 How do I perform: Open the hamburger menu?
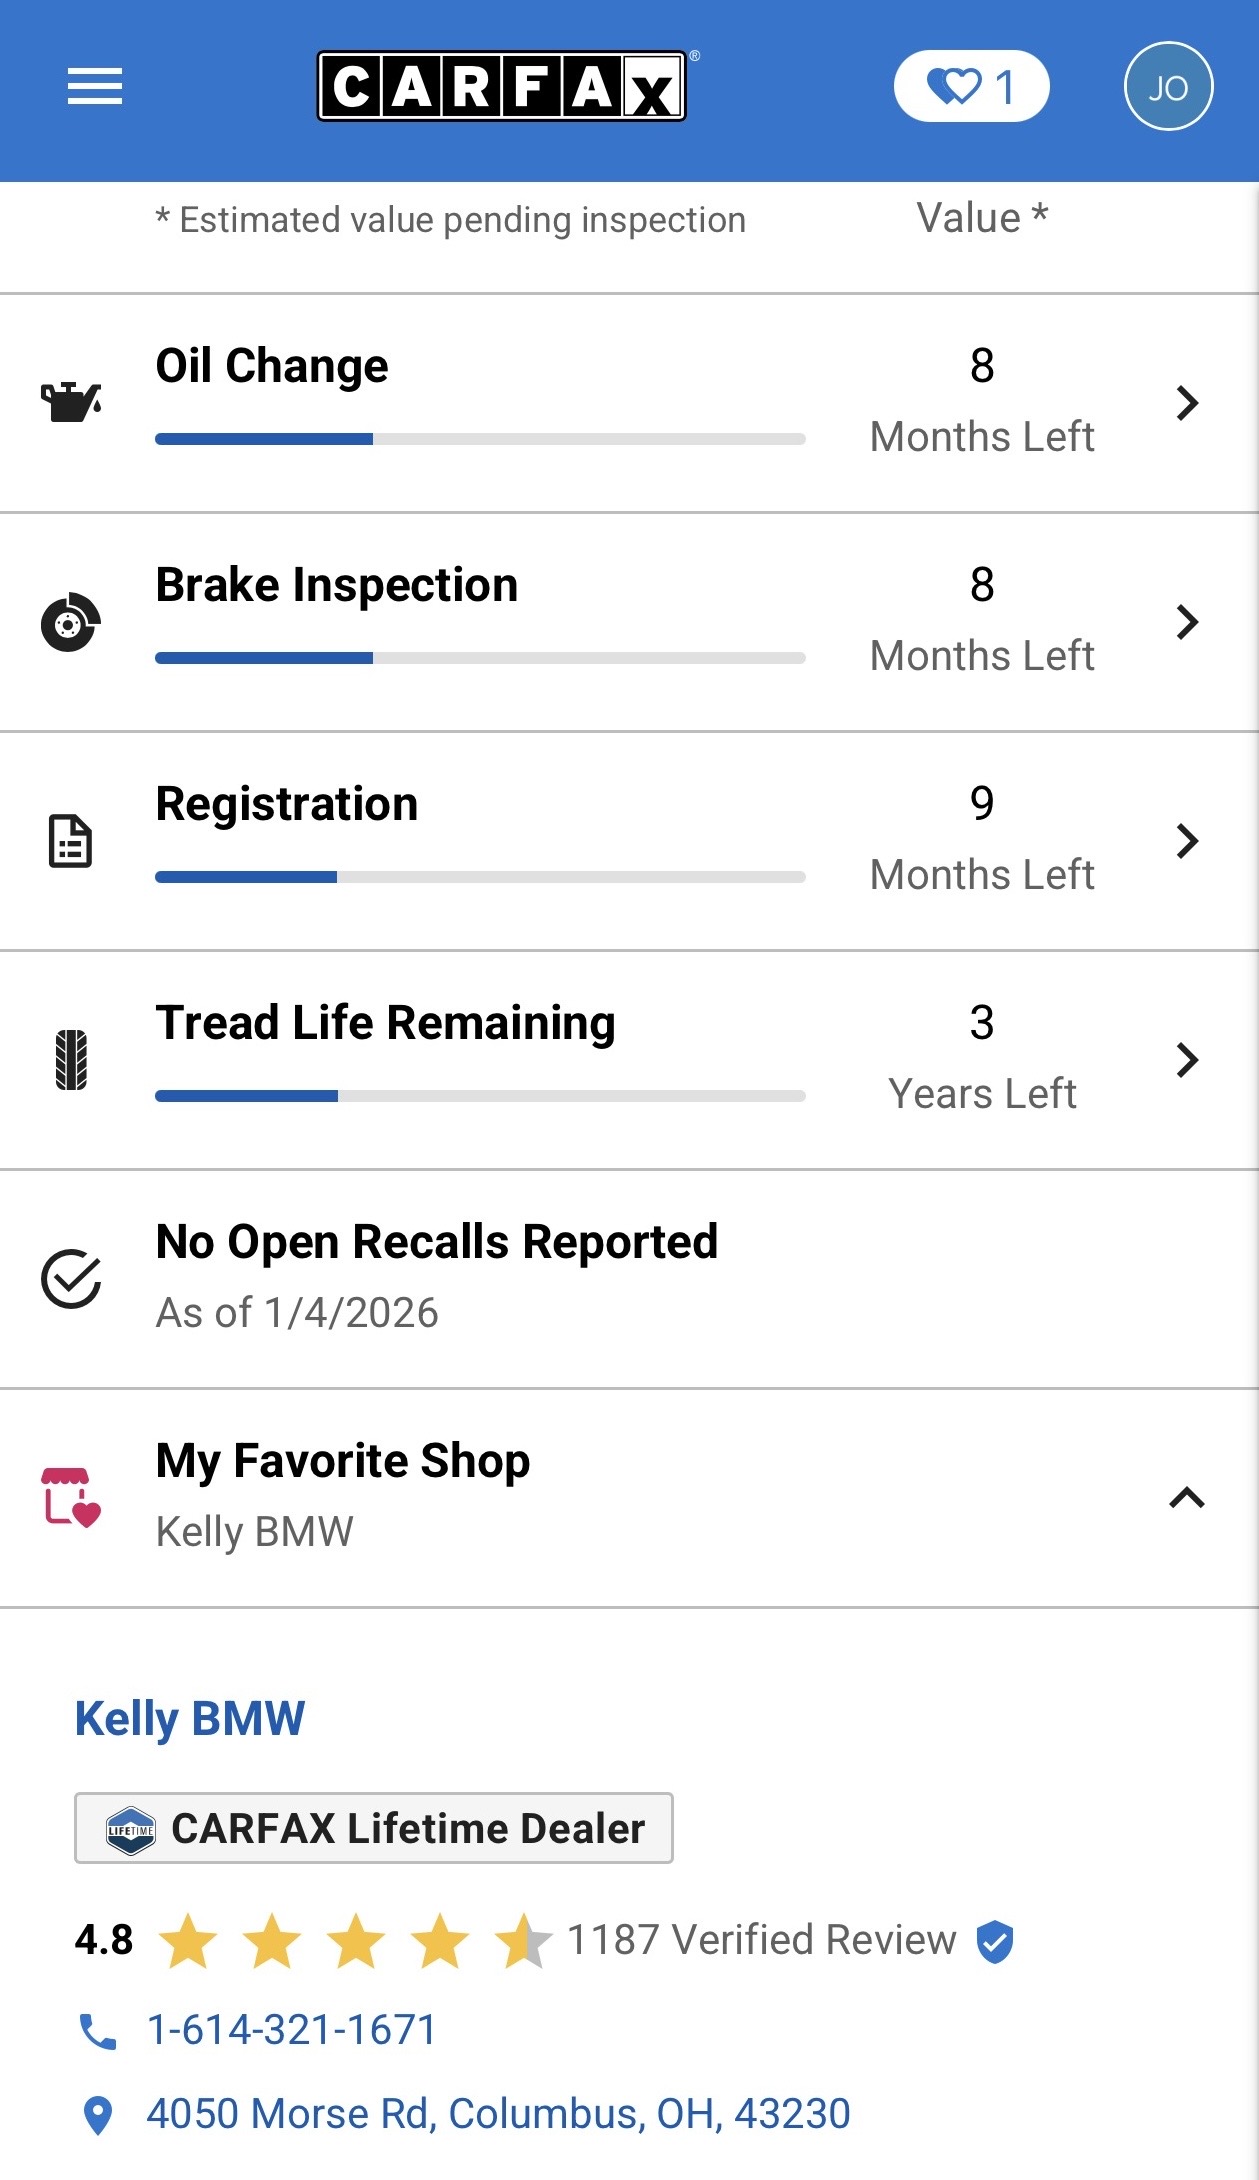tap(95, 86)
